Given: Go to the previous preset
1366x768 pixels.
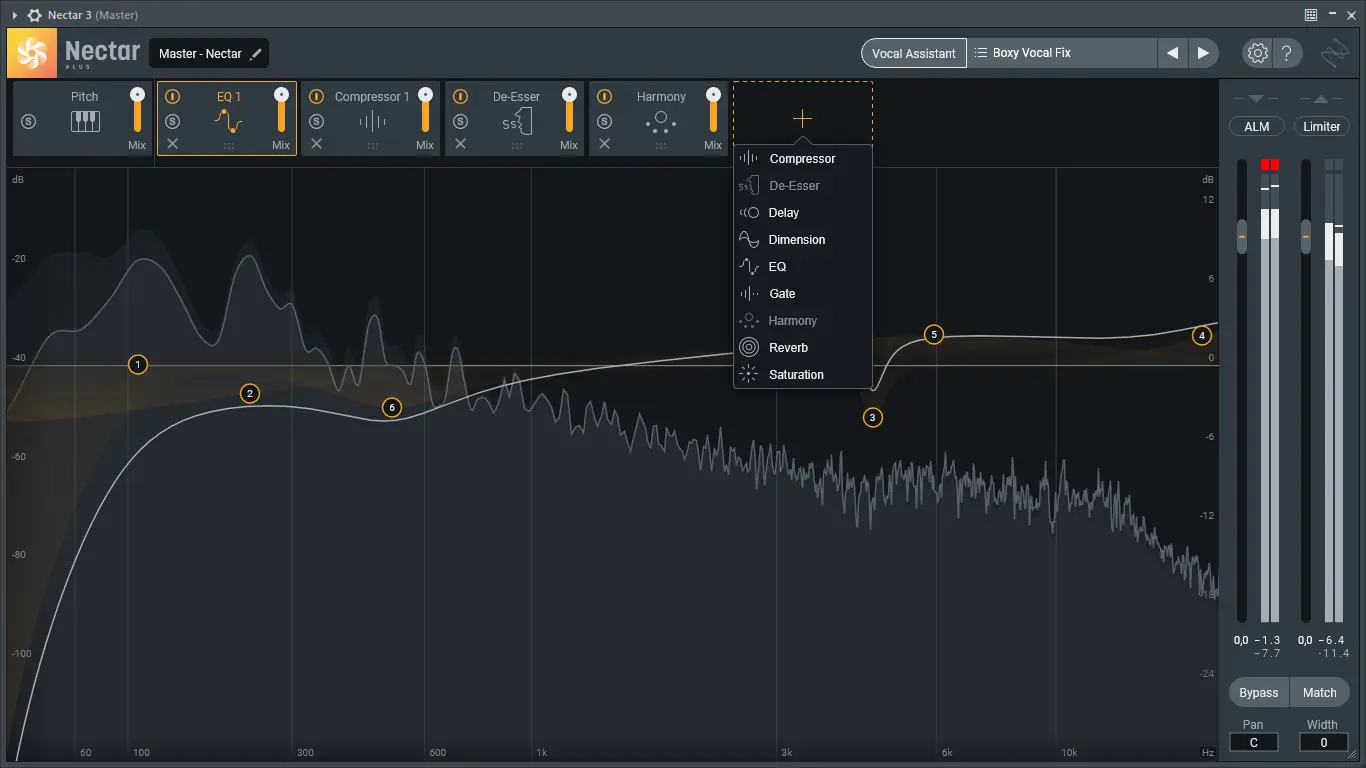Looking at the screenshot, I should coord(1172,53).
